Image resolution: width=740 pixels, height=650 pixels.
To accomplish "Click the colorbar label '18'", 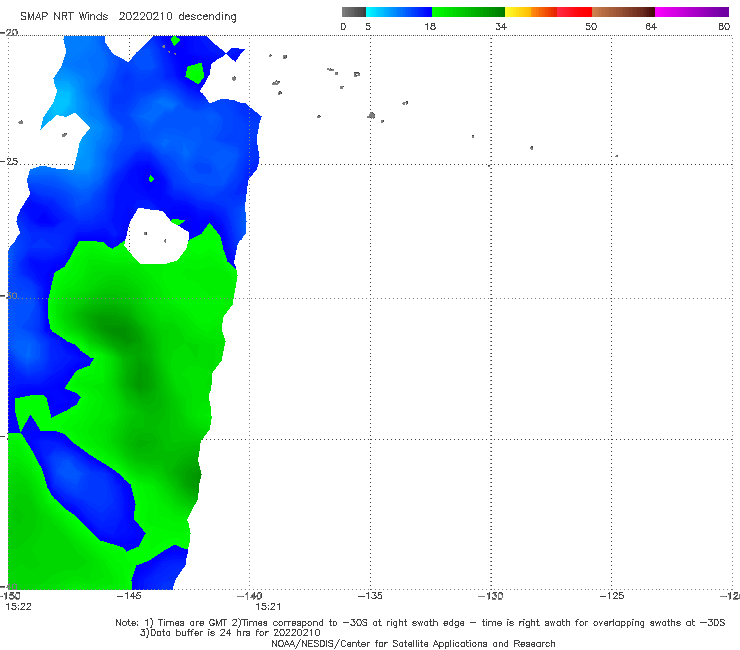I will coord(430,27).
